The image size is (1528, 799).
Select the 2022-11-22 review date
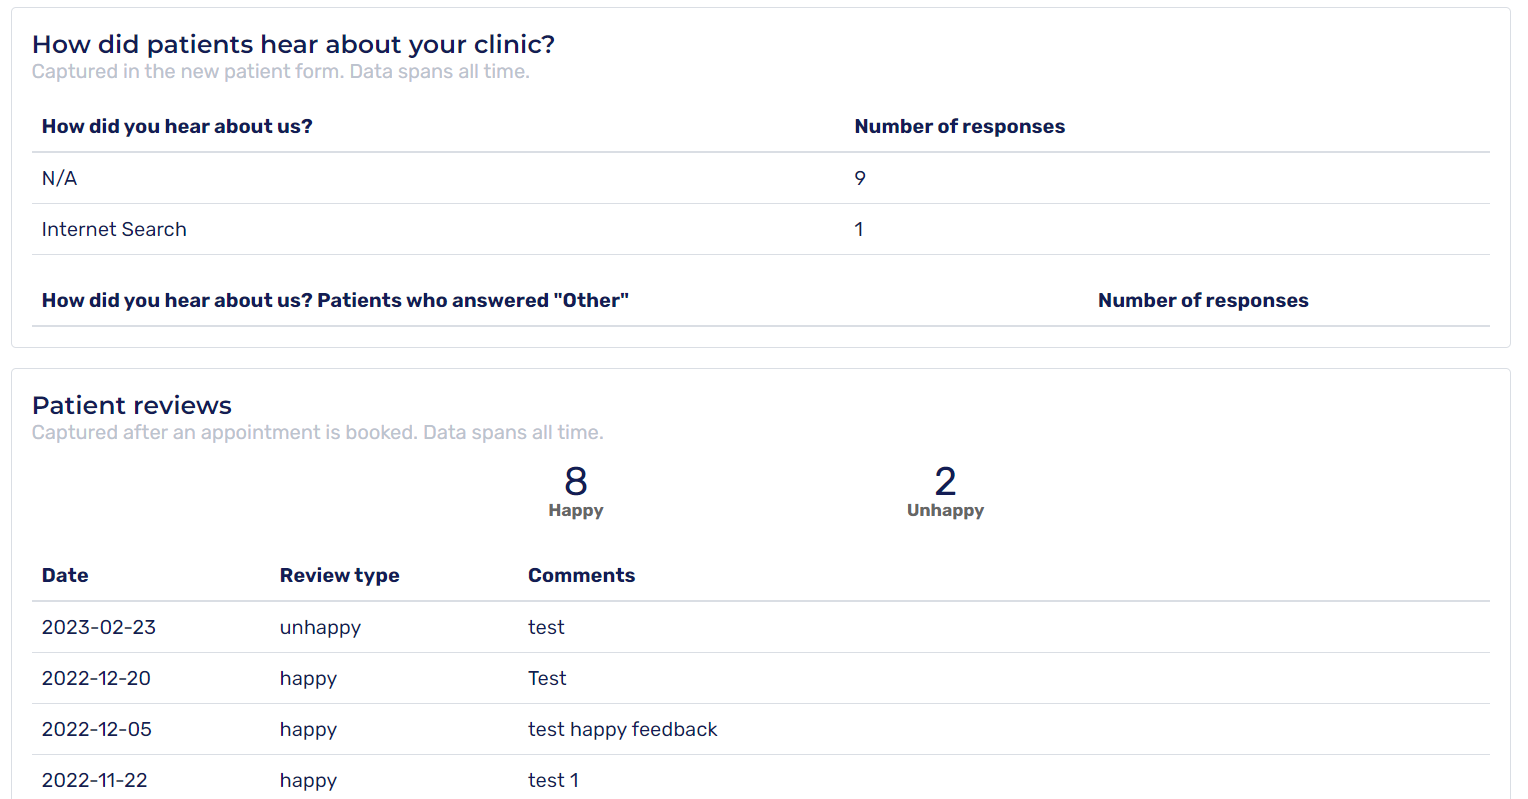tap(95, 781)
